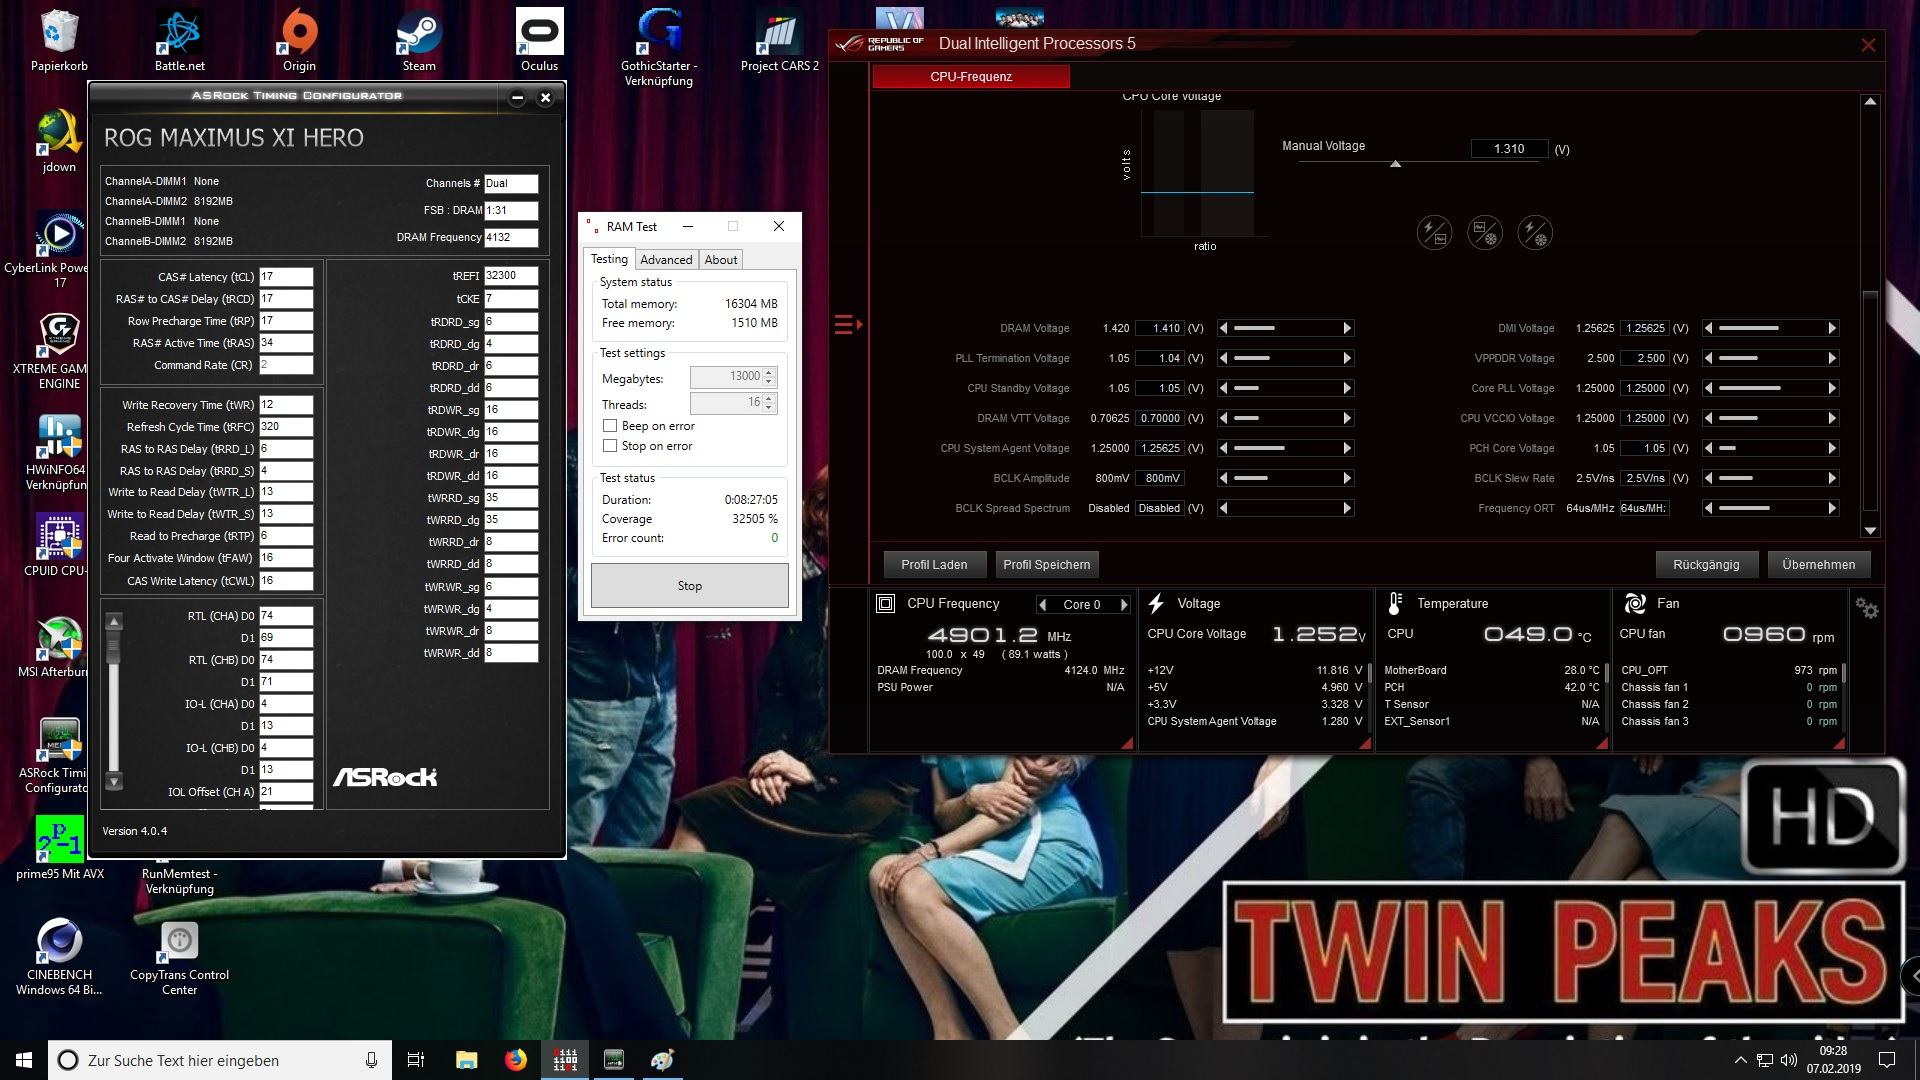Open Dual Intelligent Processors settings gear

(1866, 608)
